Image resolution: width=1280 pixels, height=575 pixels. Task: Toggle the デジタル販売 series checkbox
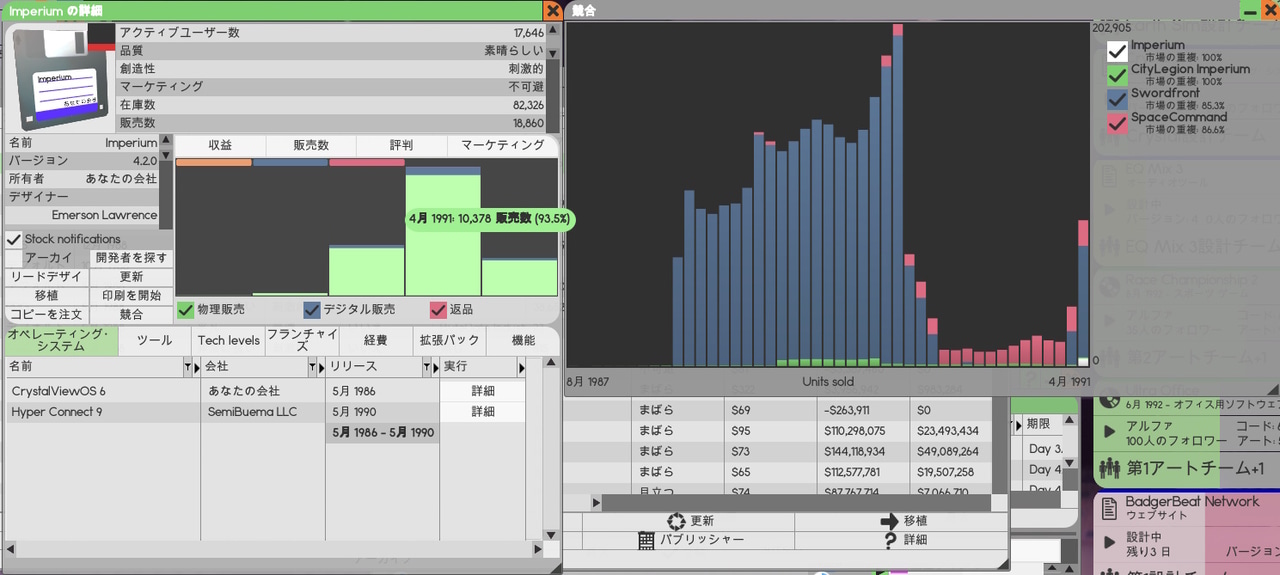pos(312,310)
